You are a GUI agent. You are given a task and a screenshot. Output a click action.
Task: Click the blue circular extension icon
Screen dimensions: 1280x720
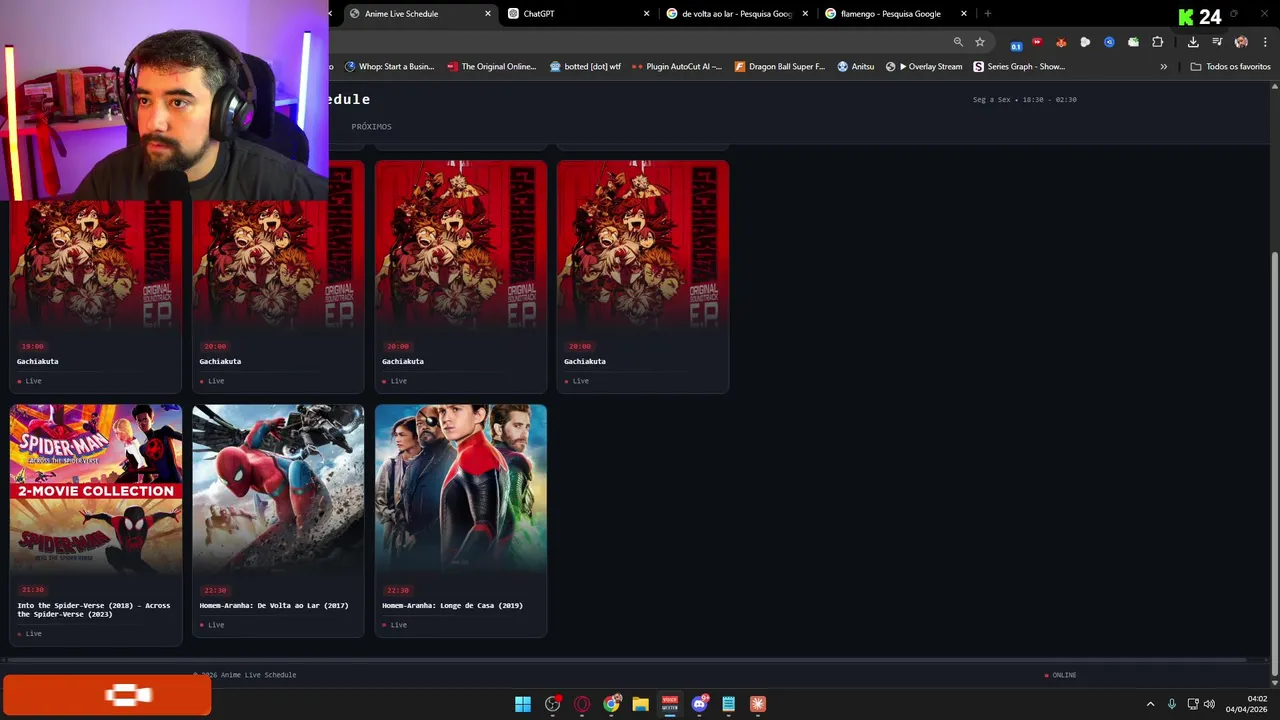click(x=1109, y=42)
